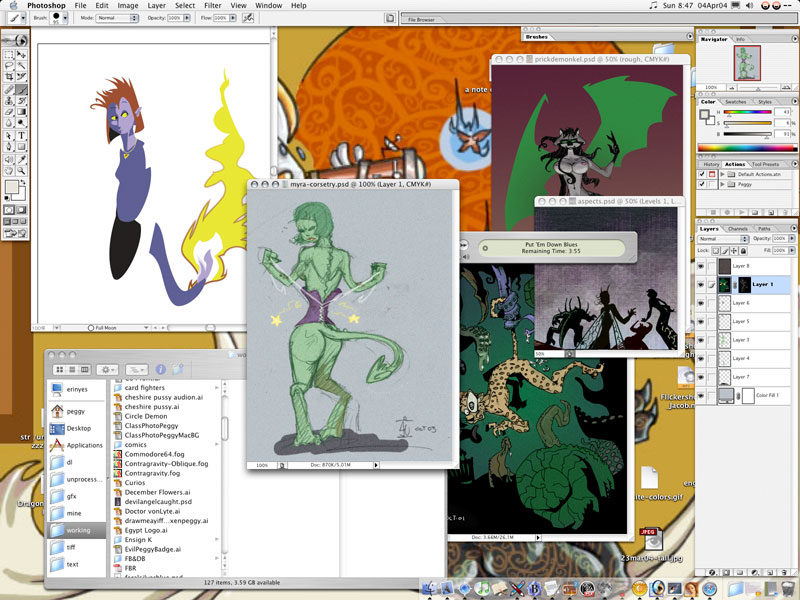The height and width of the screenshot is (600, 800).
Task: Select the Healing Brush tool
Action: [9, 89]
